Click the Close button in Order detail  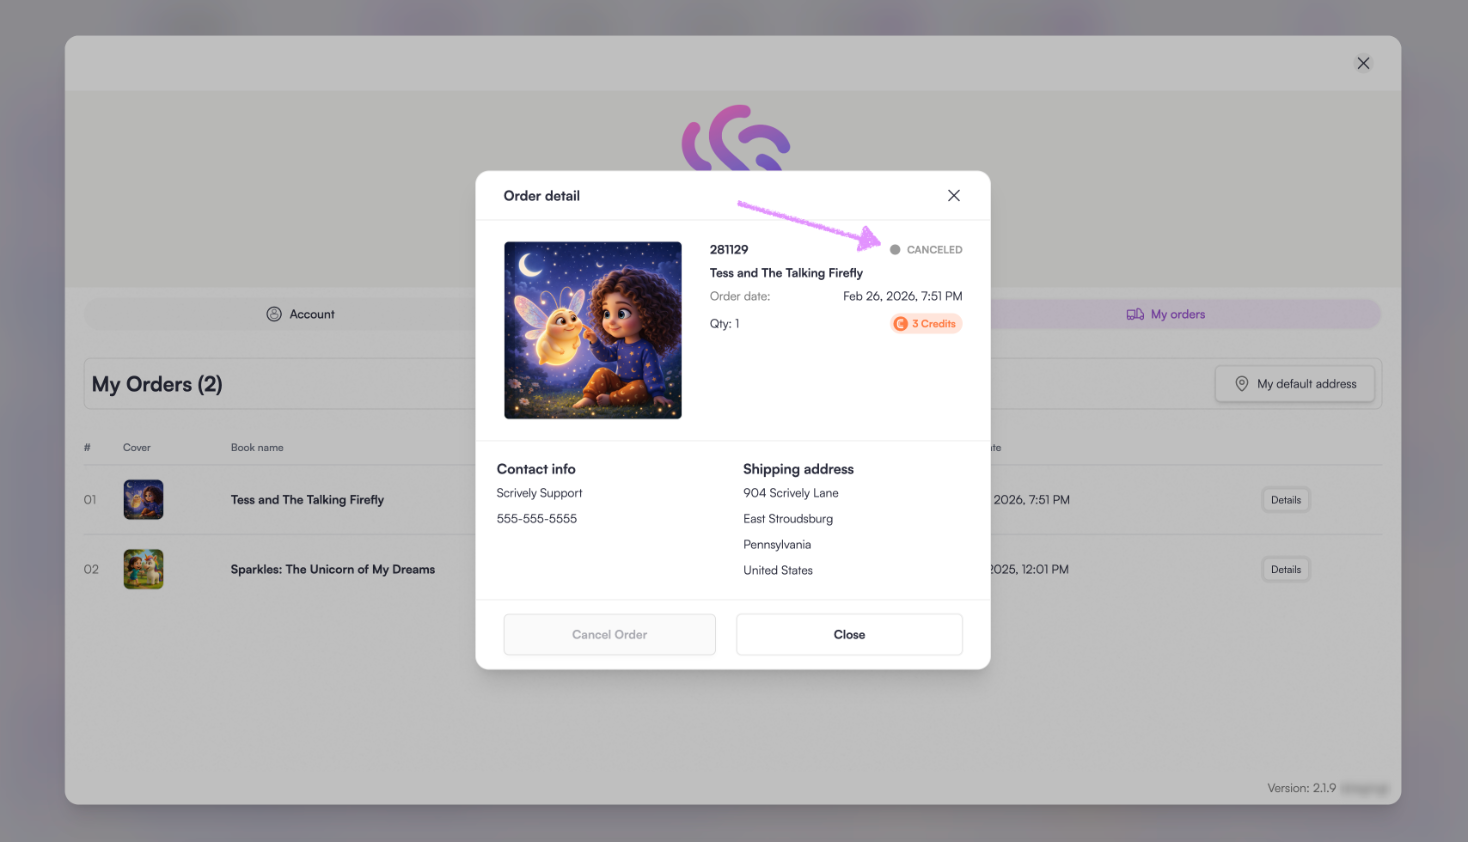tap(849, 635)
